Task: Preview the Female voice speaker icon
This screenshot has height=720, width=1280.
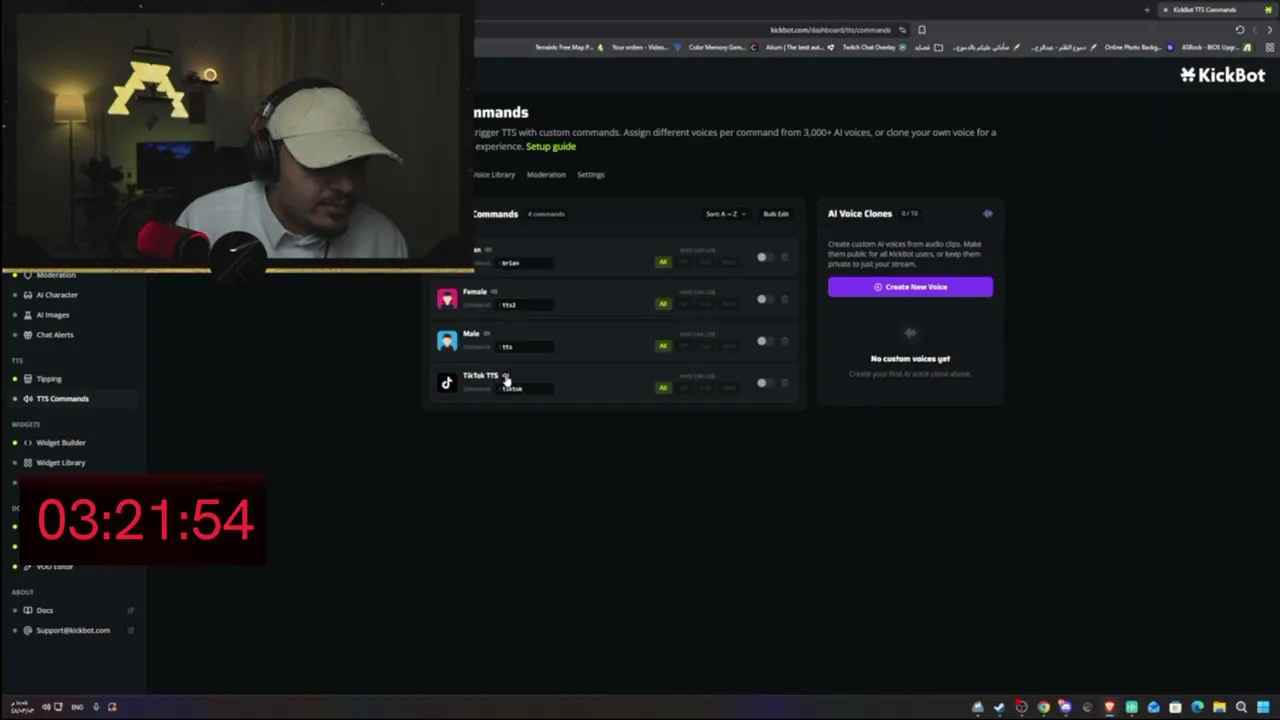Action: click(x=494, y=292)
